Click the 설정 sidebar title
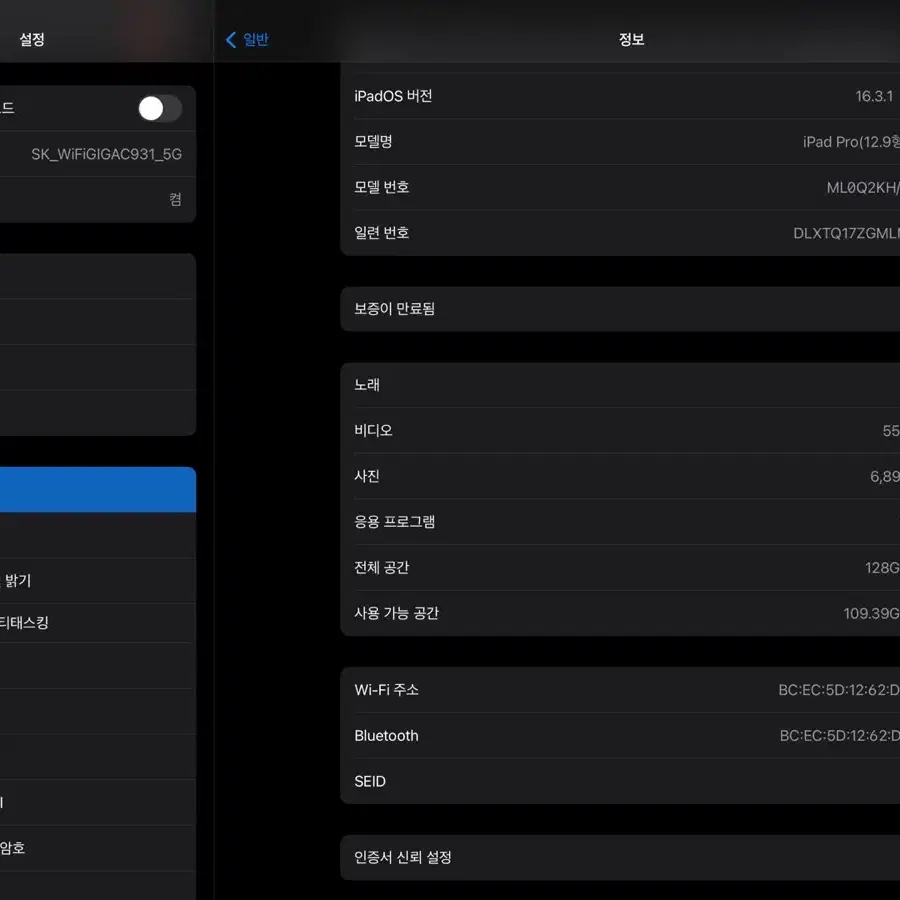Viewport: 900px width, 900px height. (32, 40)
